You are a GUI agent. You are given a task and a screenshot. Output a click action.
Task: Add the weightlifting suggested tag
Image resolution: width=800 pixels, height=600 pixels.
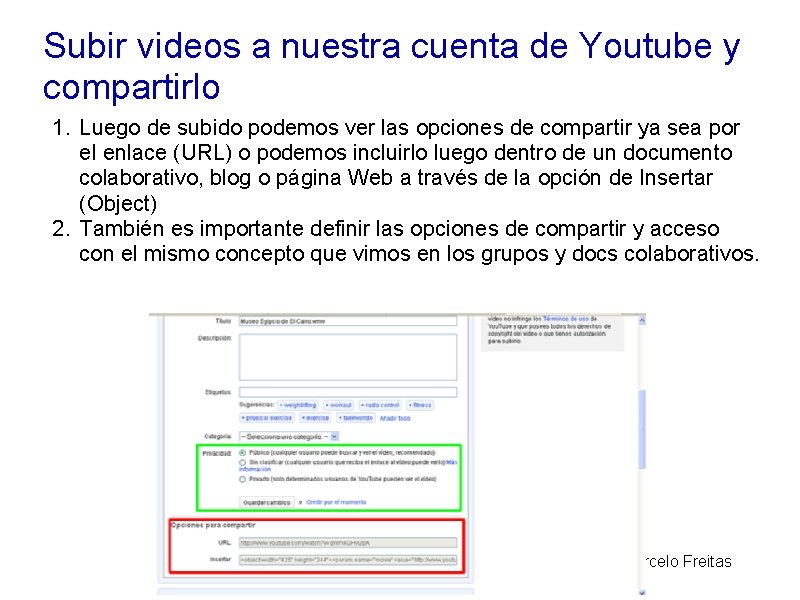300,404
